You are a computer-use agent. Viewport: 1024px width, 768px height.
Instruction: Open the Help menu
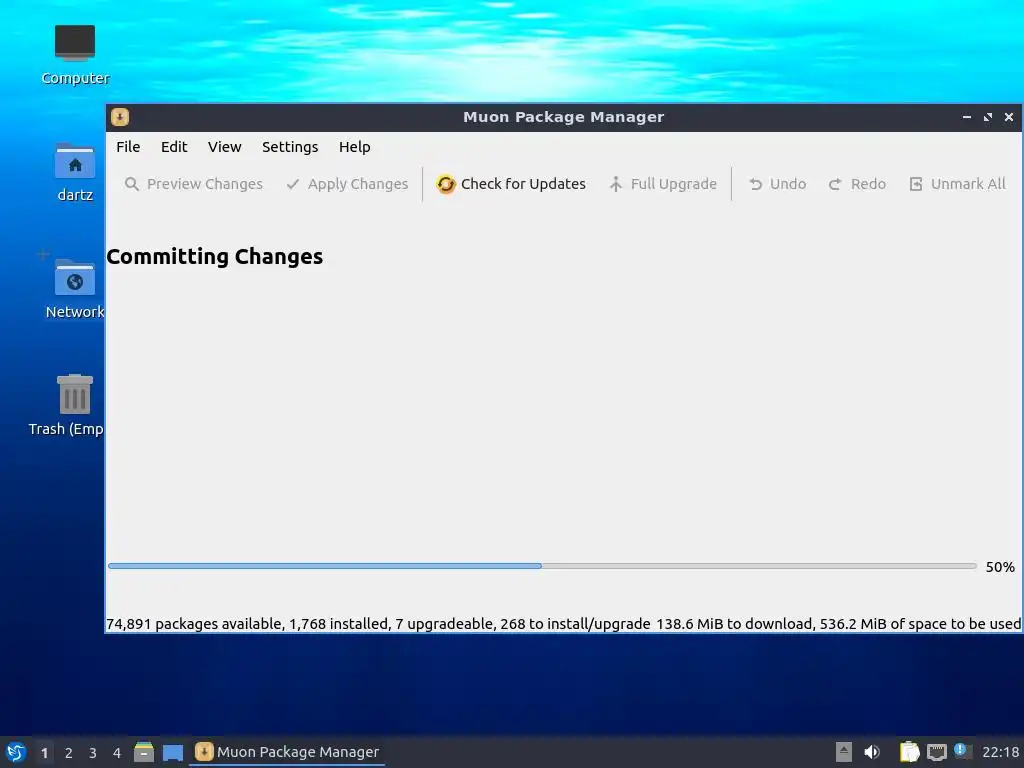354,147
